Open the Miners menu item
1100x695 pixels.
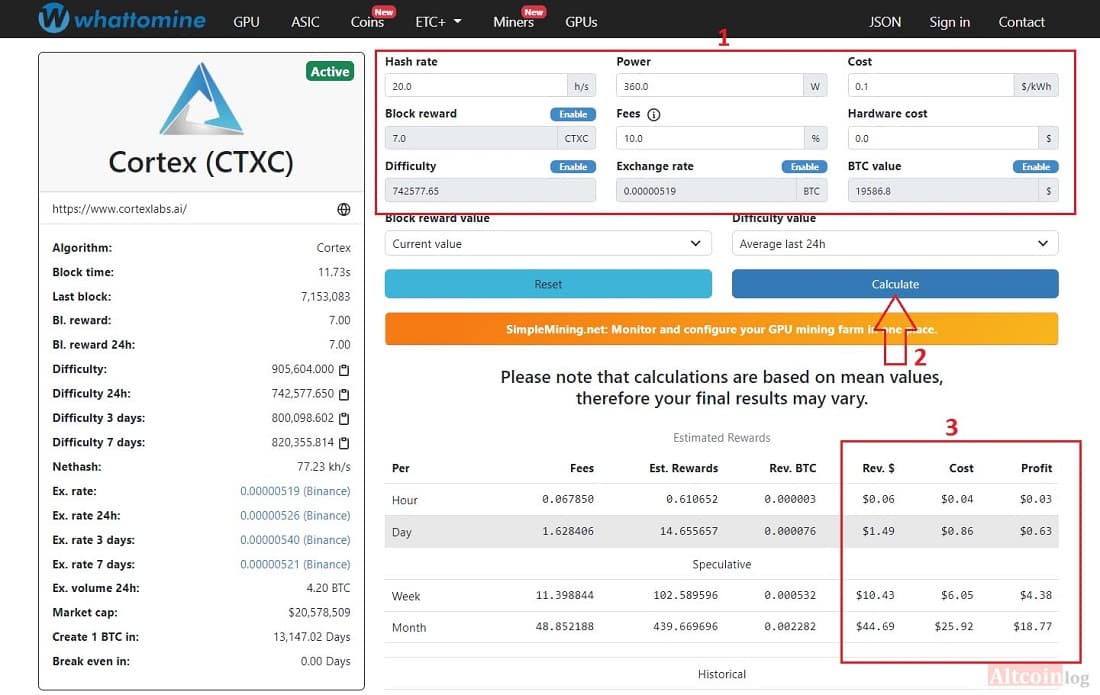coord(514,22)
